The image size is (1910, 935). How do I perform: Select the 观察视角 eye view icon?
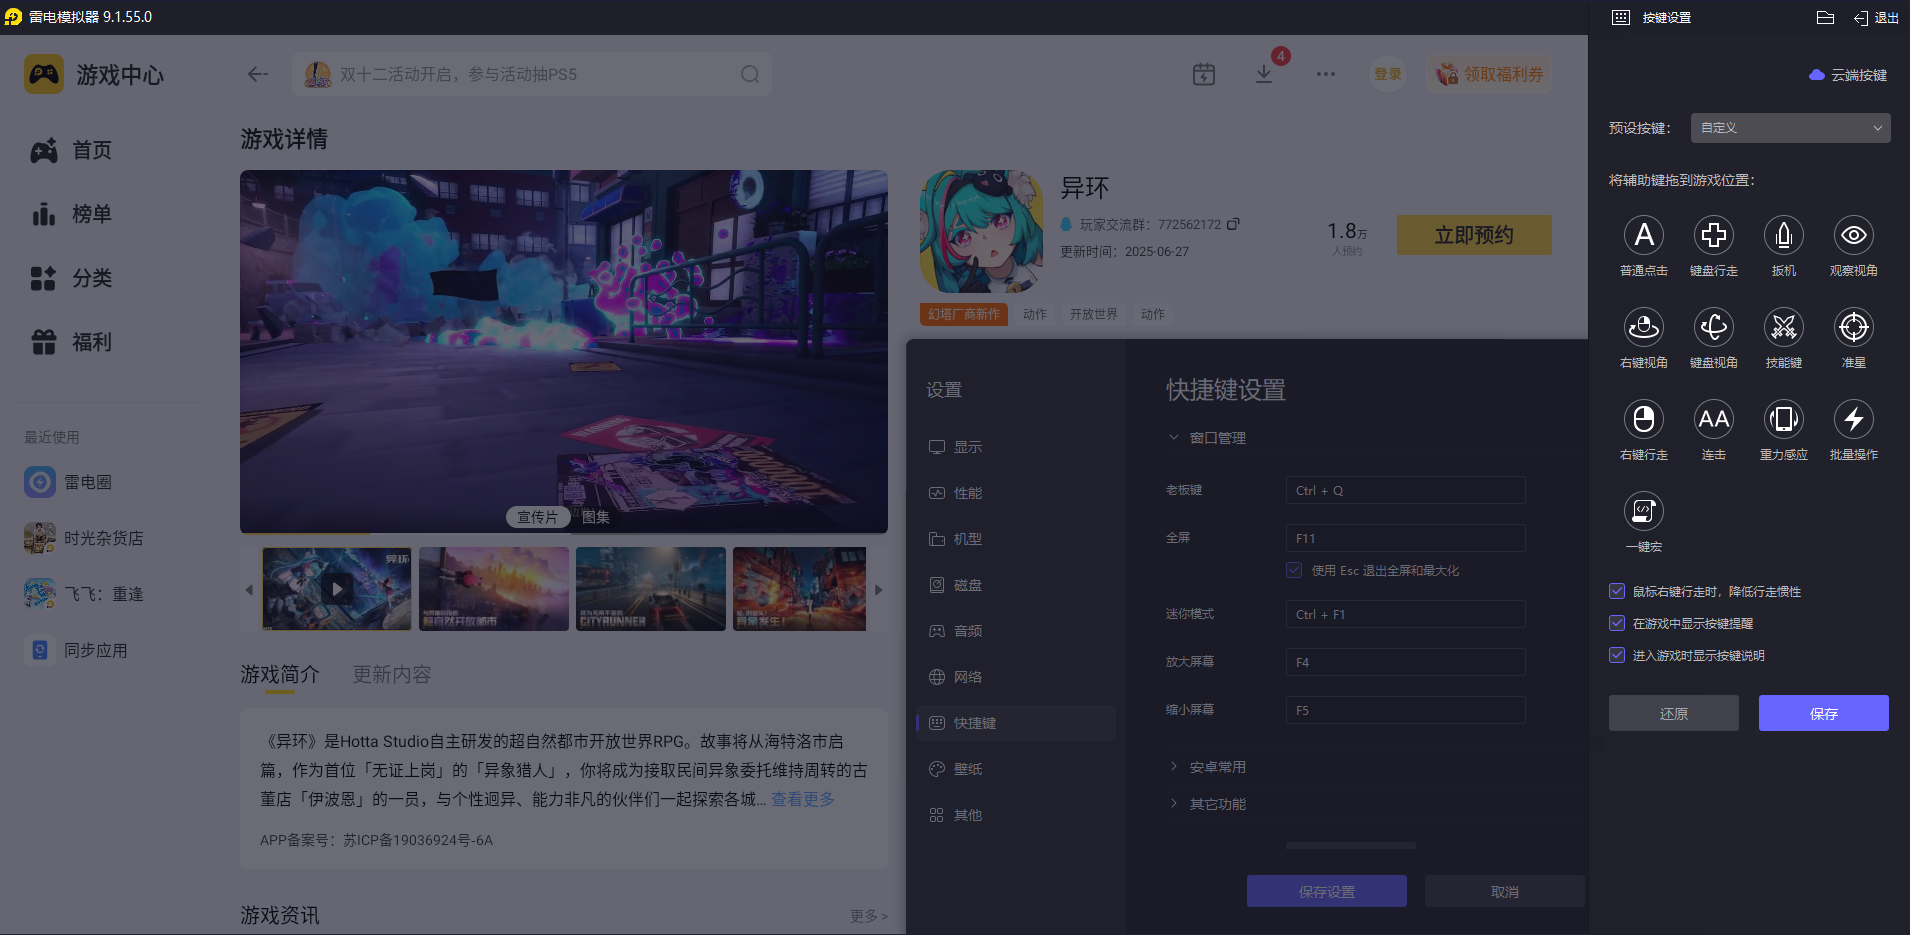(1854, 236)
